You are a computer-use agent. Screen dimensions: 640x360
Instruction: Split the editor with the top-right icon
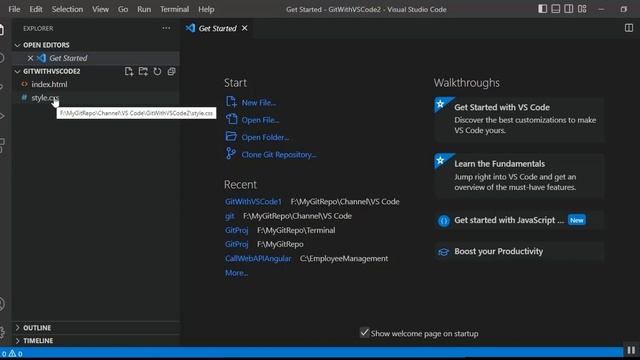[629, 28]
